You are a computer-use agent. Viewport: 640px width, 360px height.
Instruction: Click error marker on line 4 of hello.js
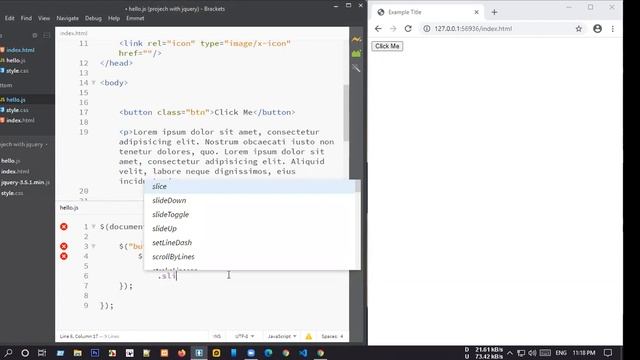[64, 256]
